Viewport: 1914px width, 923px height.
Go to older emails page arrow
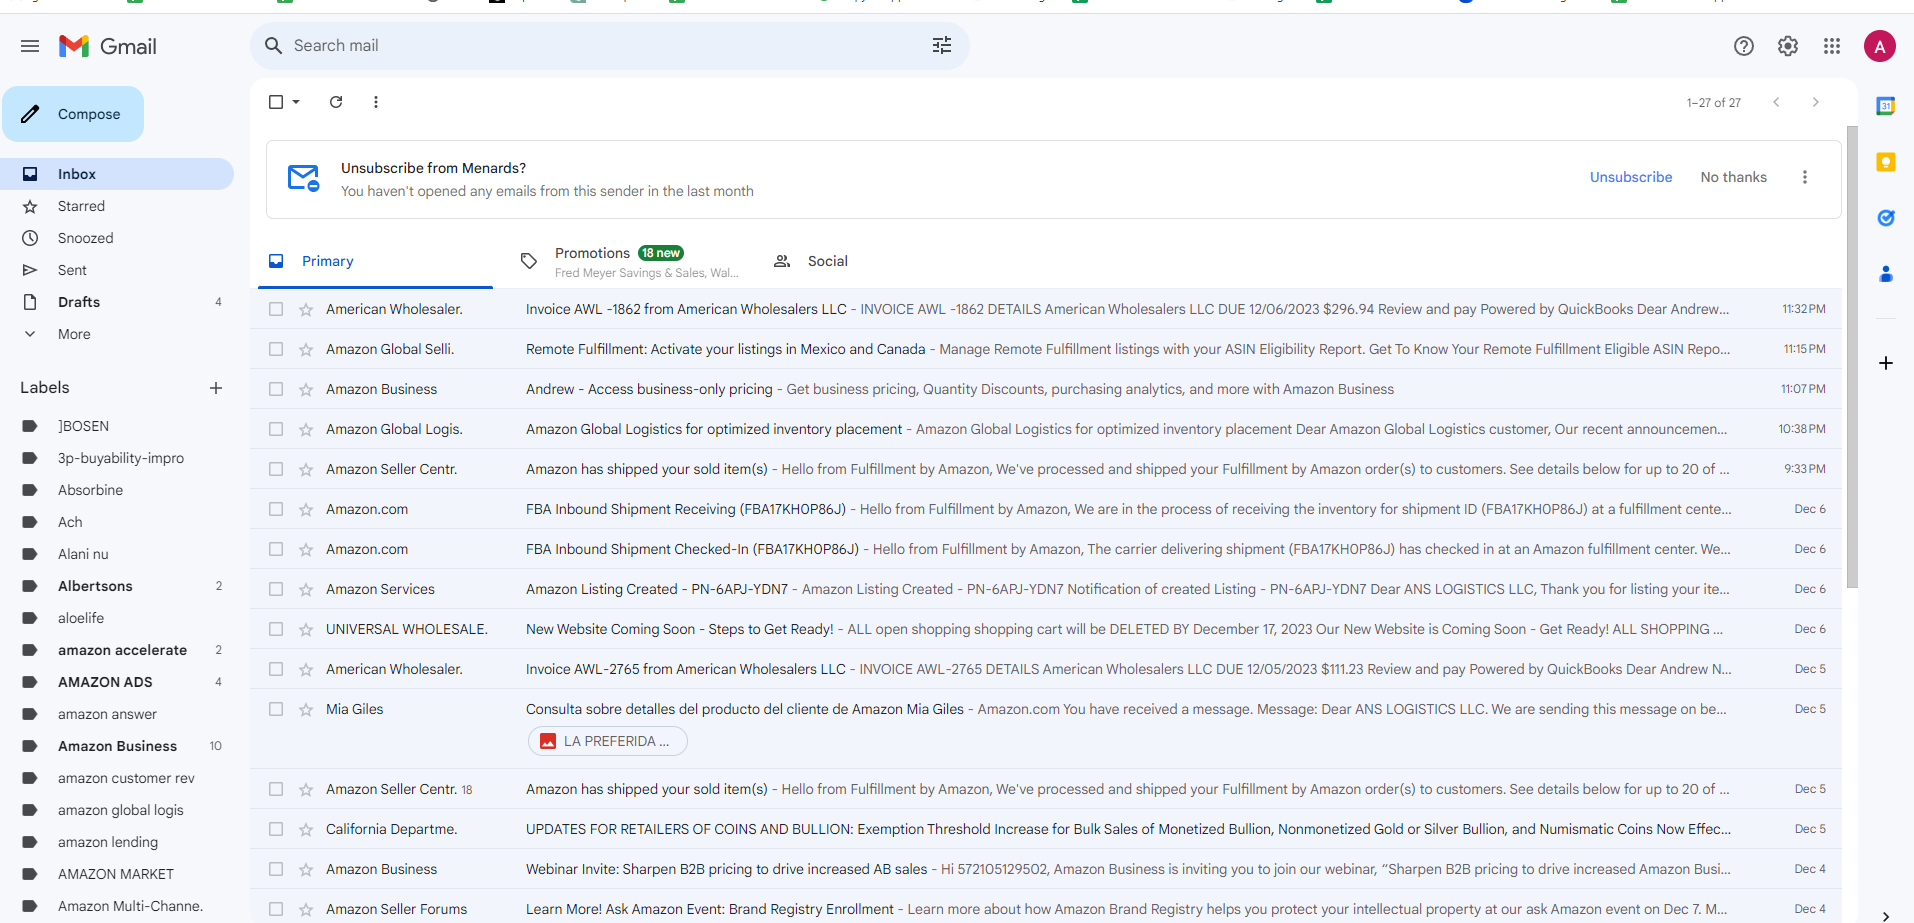(1816, 102)
